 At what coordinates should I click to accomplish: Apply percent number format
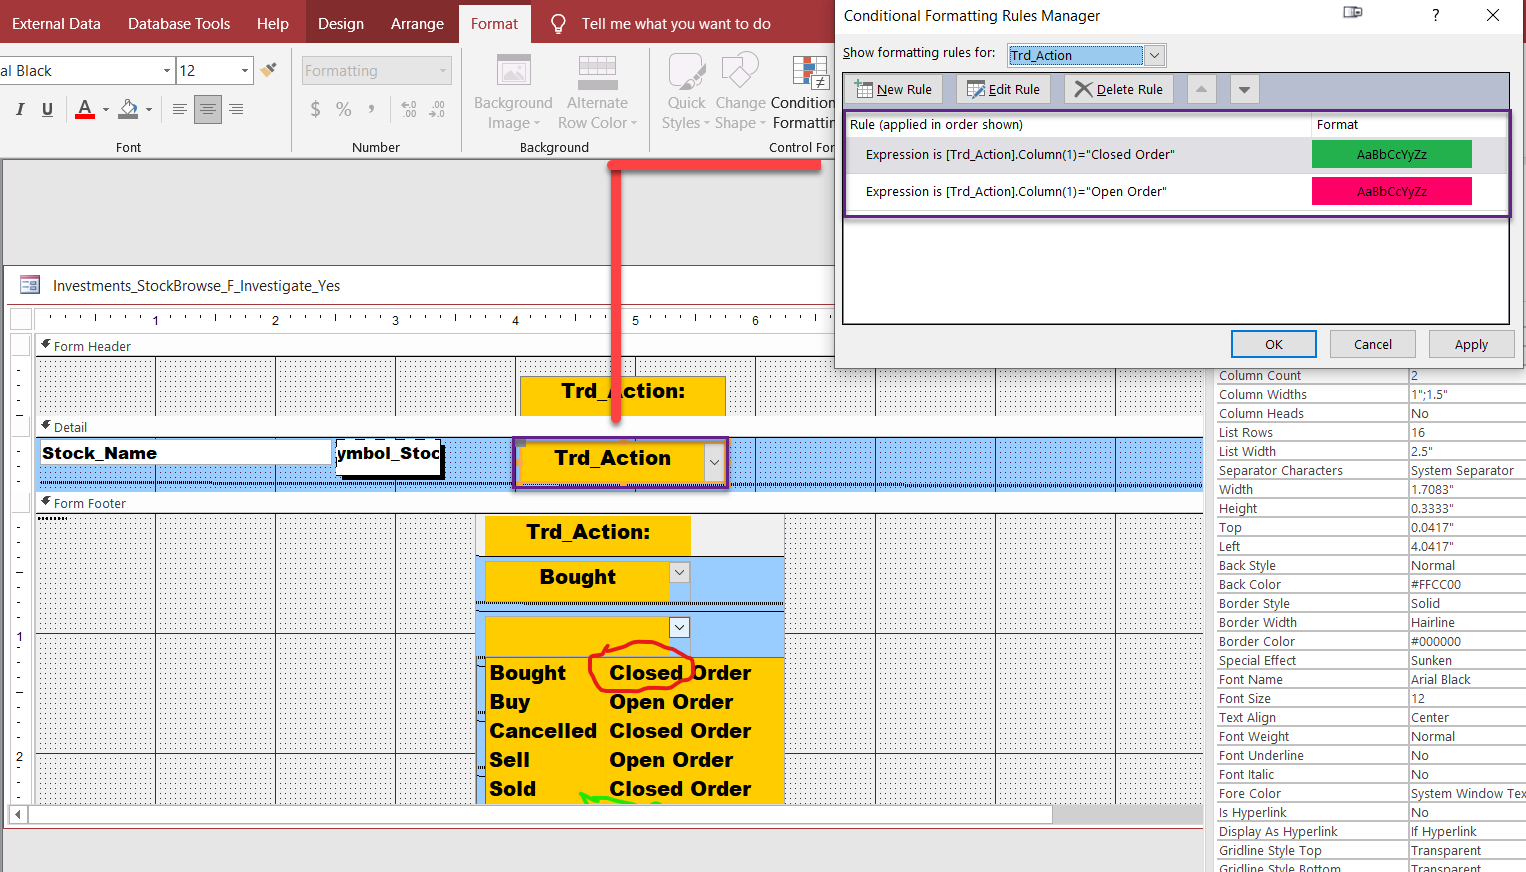[x=343, y=109]
